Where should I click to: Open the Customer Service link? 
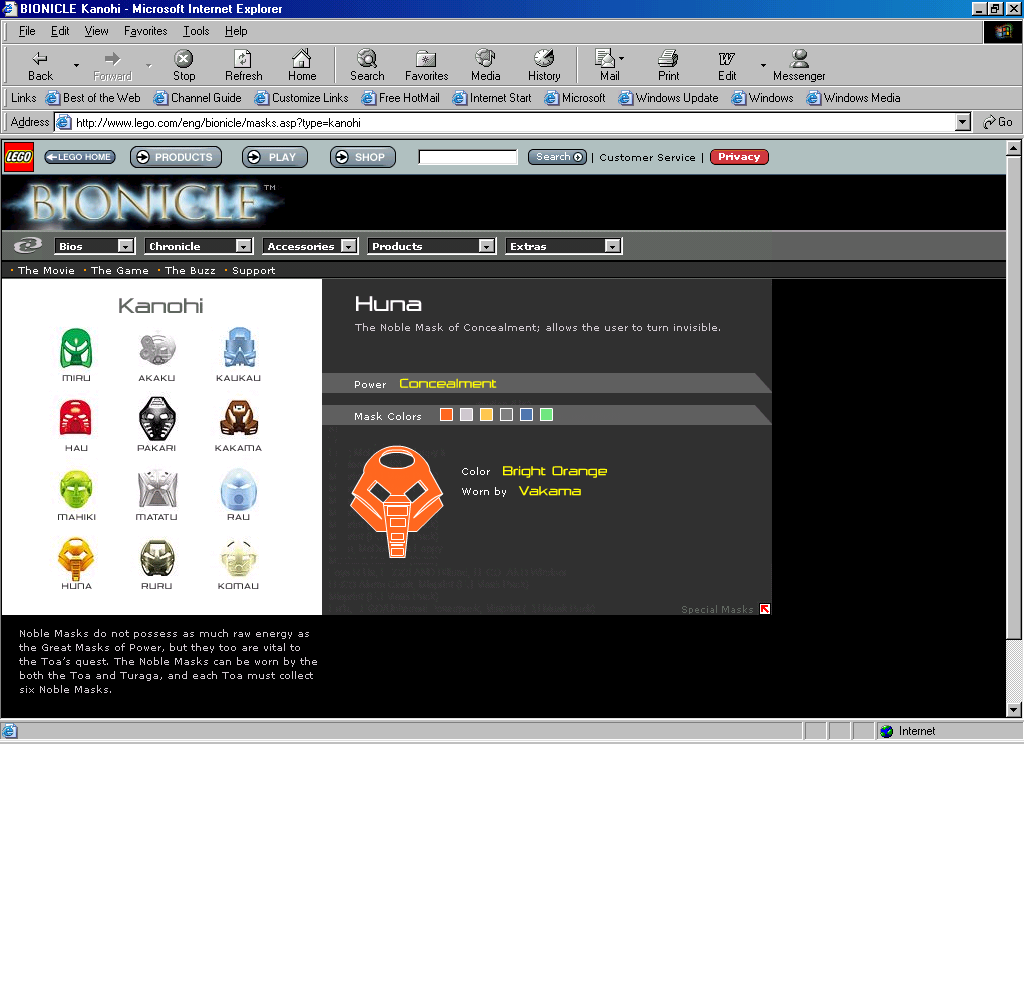pos(647,157)
